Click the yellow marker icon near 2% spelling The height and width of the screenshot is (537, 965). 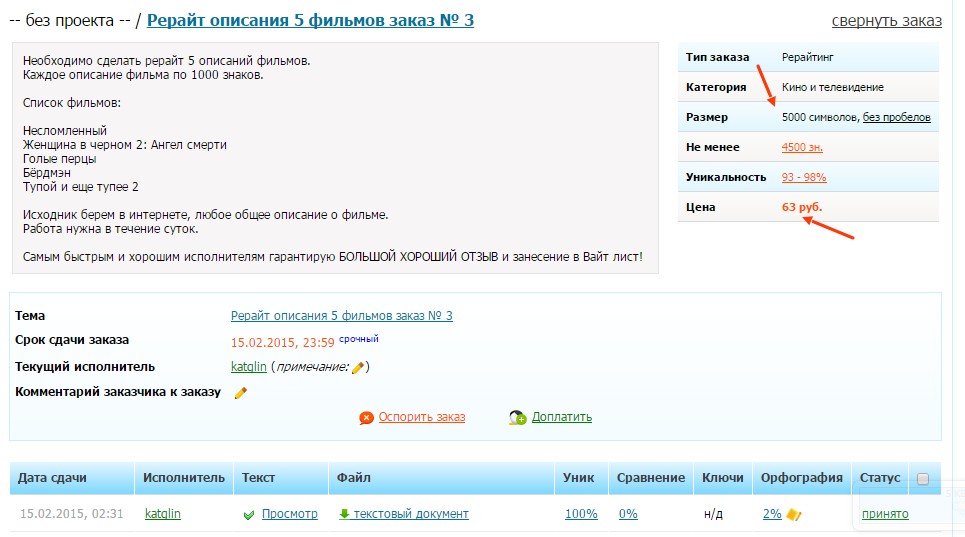coord(793,514)
